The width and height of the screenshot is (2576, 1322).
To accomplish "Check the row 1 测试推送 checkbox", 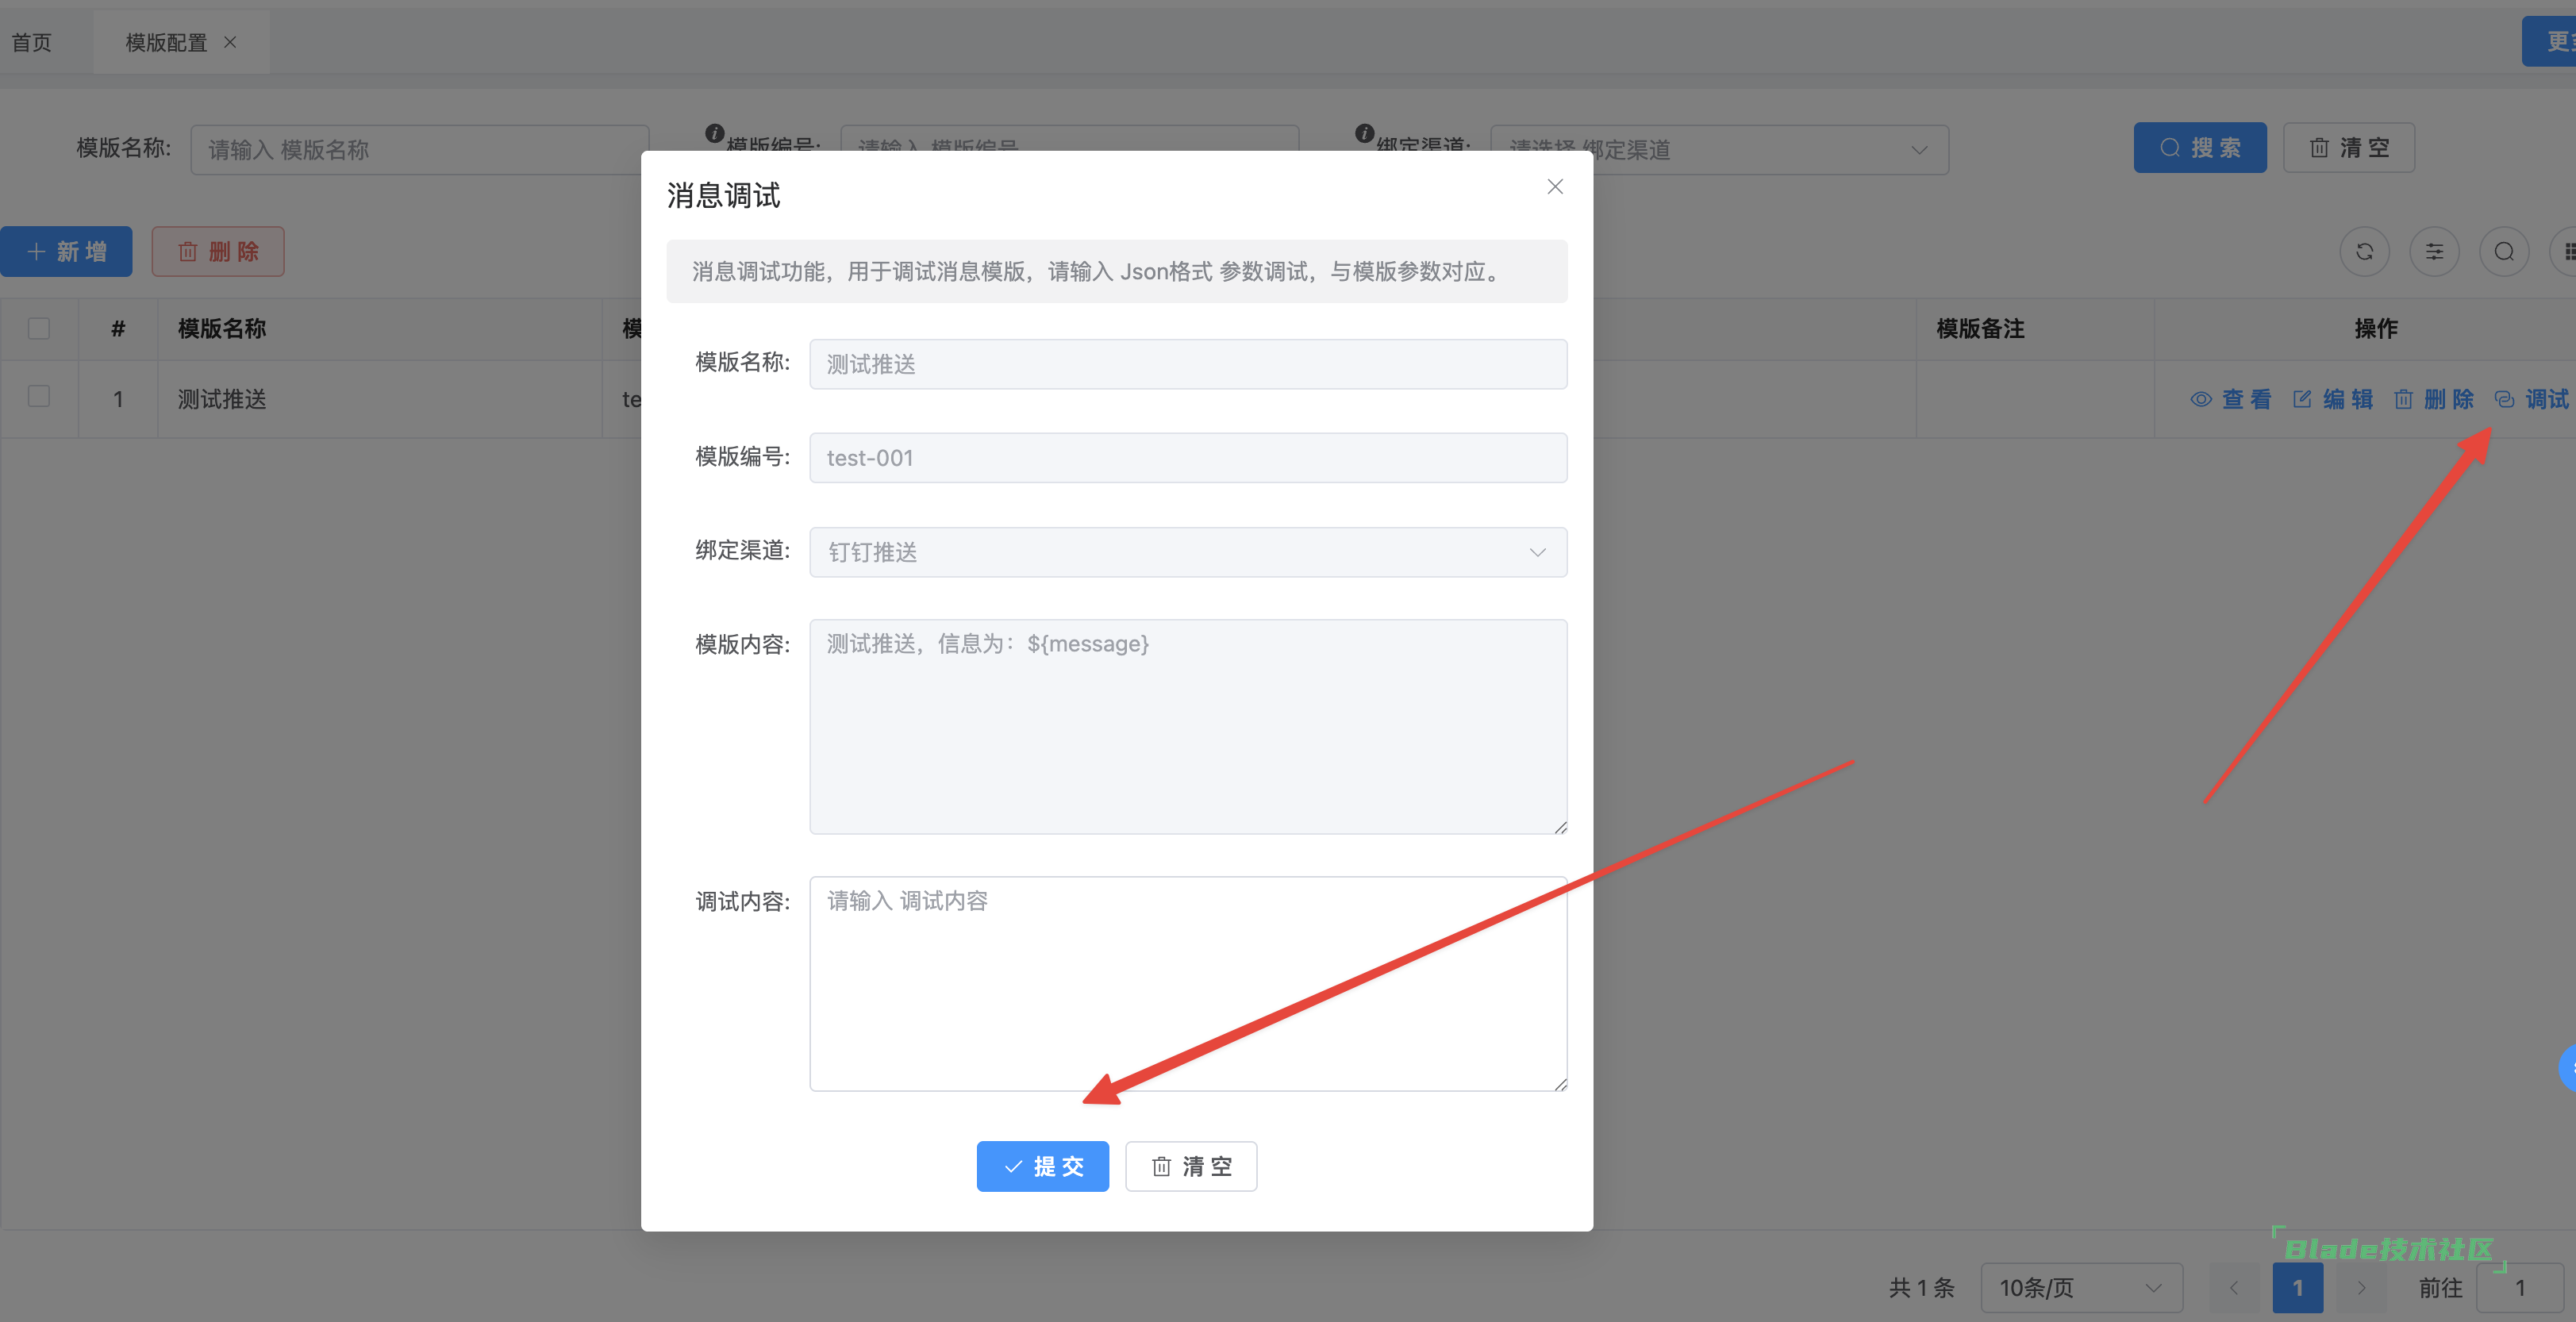I will pyautogui.click(x=39, y=397).
